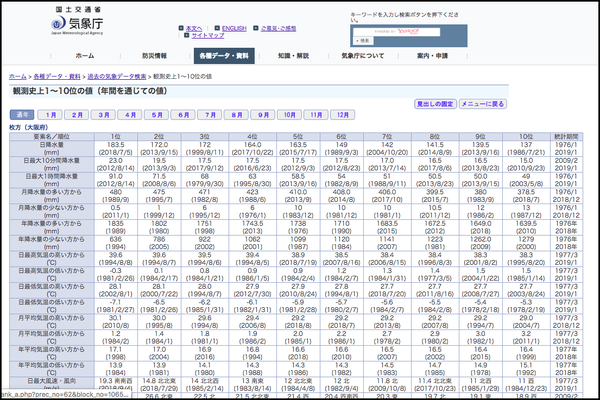The height and width of the screenshot is (400, 600).
Task: Open the 気象庁について navigation menu
Action: click(x=362, y=56)
